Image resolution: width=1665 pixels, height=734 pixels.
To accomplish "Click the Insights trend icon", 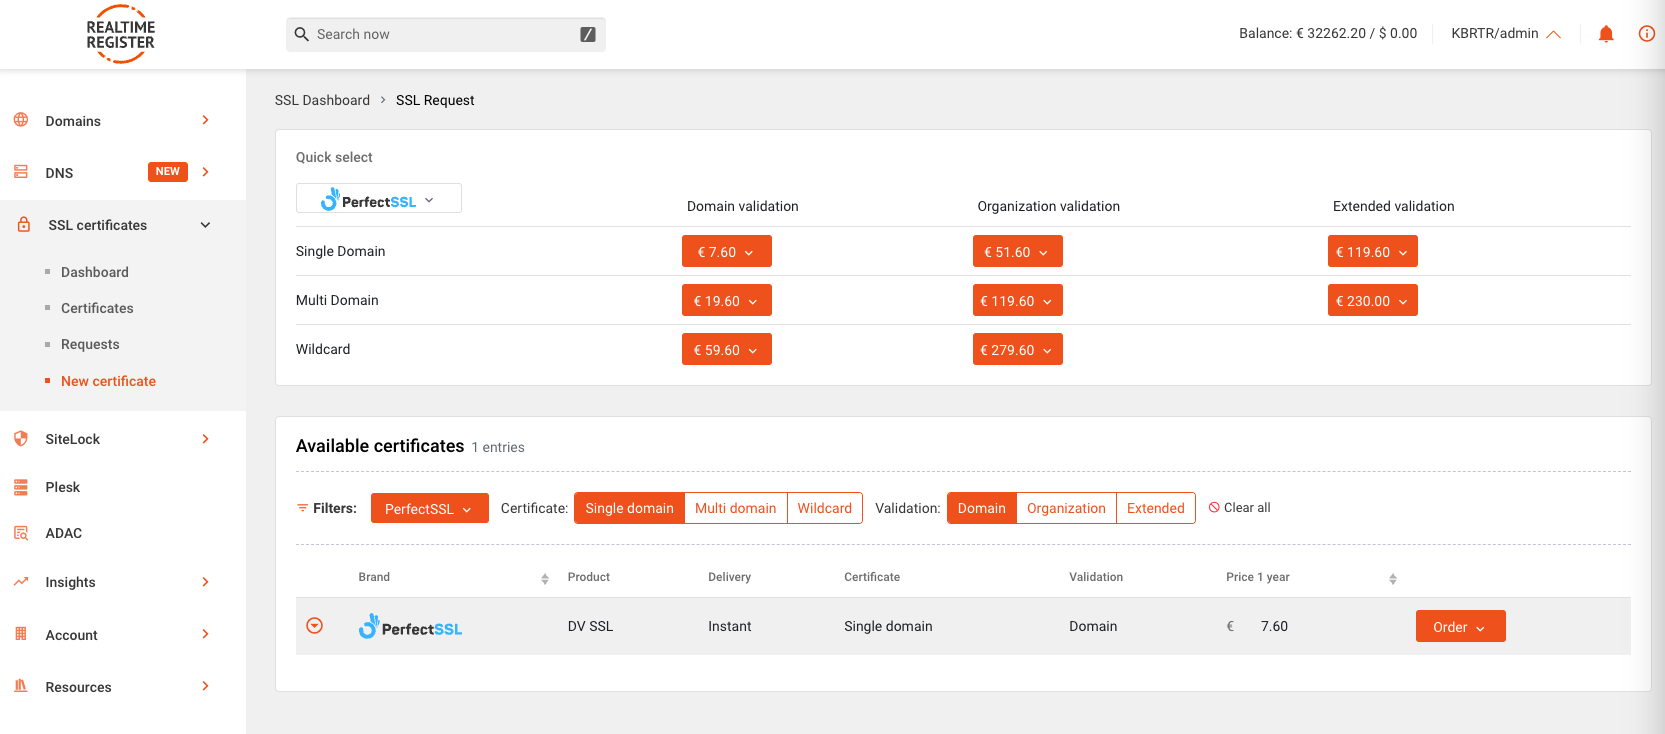I will (21, 581).
